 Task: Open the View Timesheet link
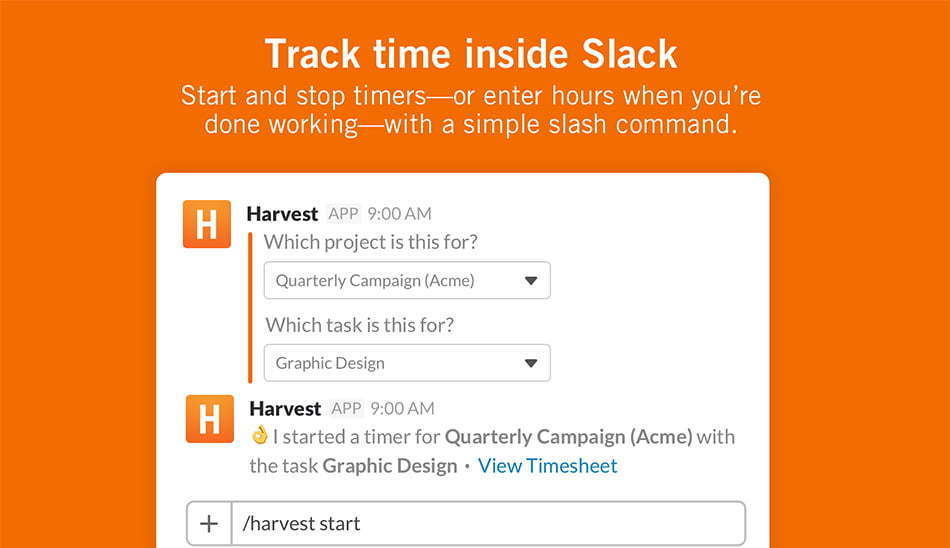pos(548,466)
